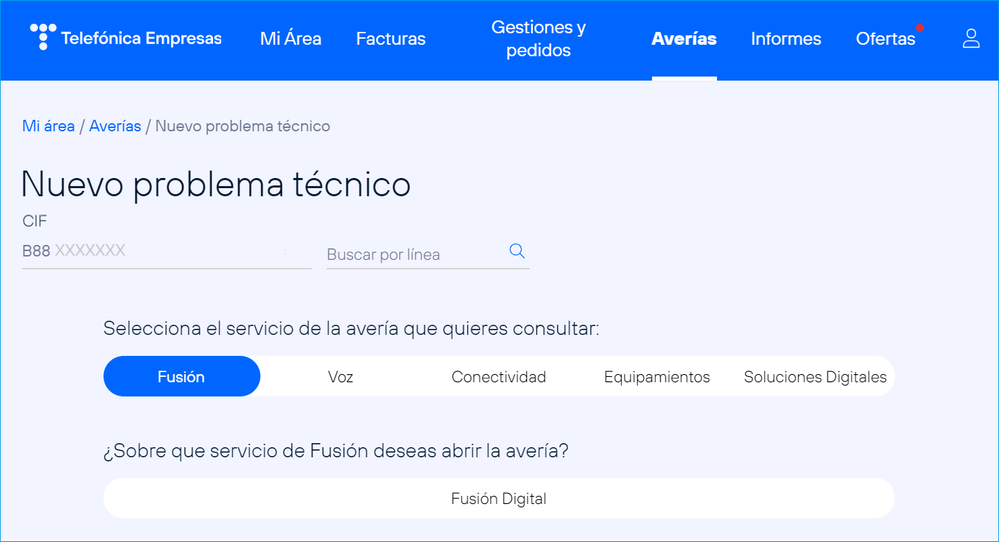Select Averías in the top navigation bar
This screenshot has width=999, height=542.
pyautogui.click(x=684, y=39)
